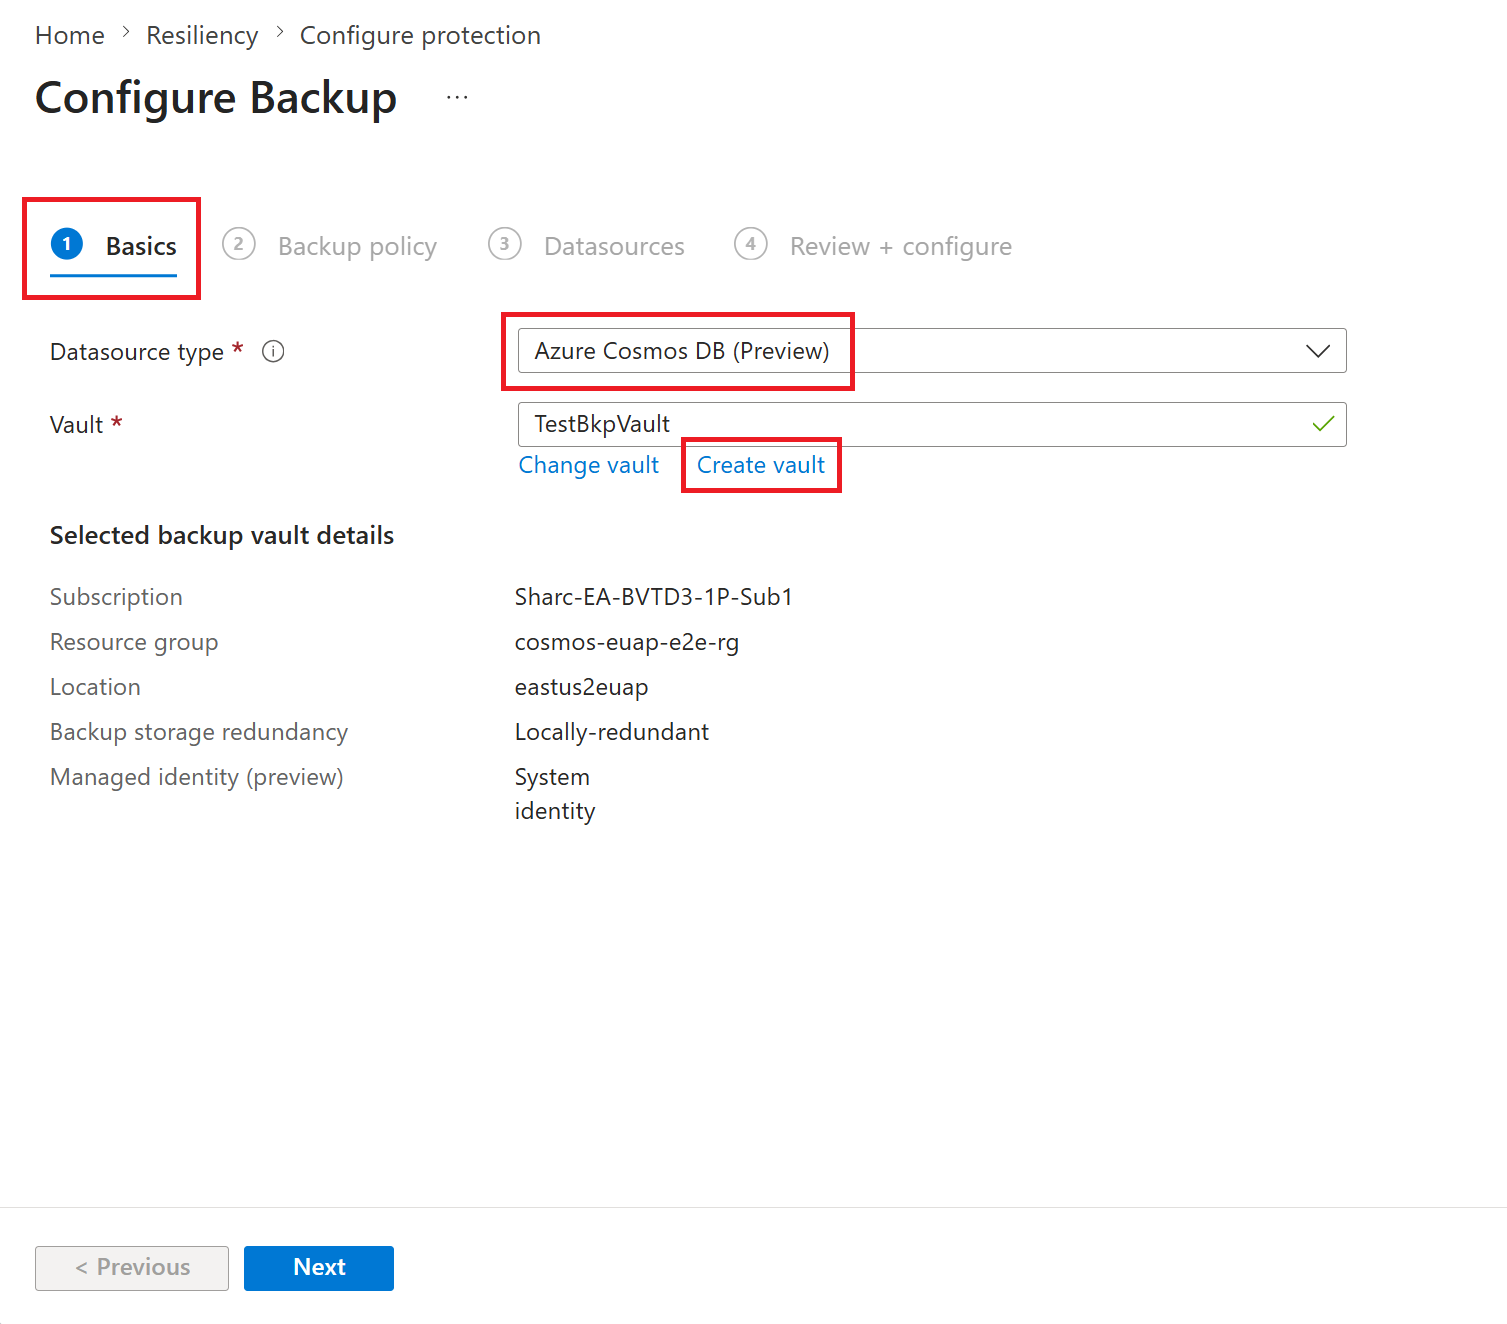Click the Change vault link
Image resolution: width=1507 pixels, height=1324 pixels.
click(589, 465)
